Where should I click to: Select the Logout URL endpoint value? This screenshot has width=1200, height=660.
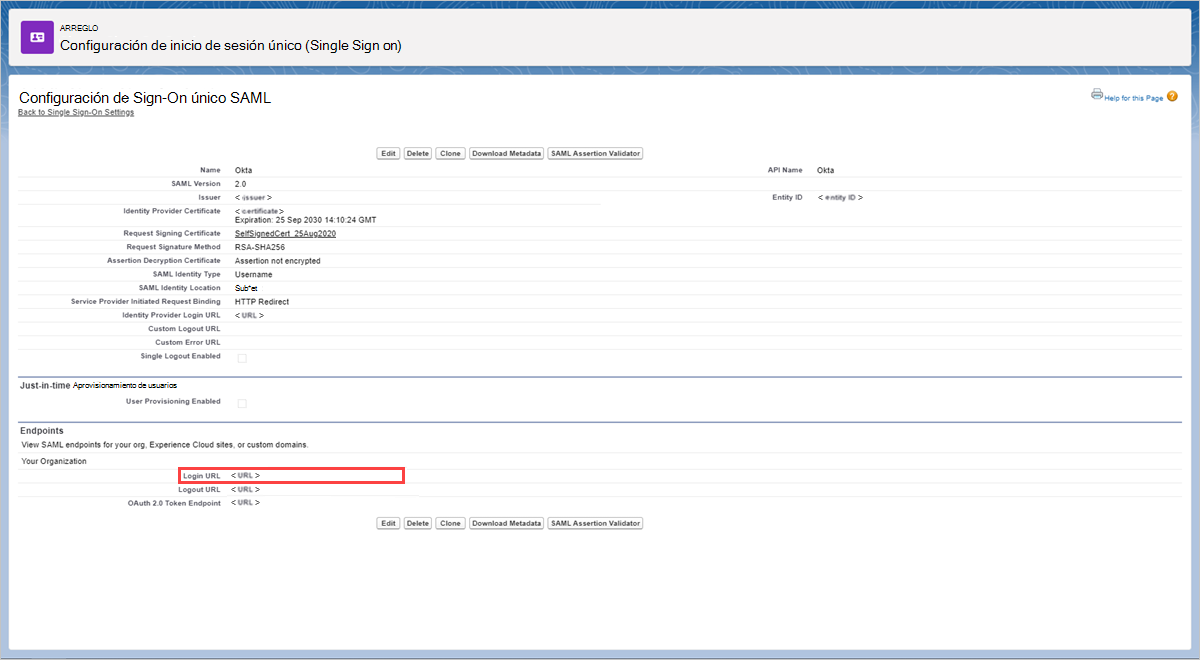point(245,490)
